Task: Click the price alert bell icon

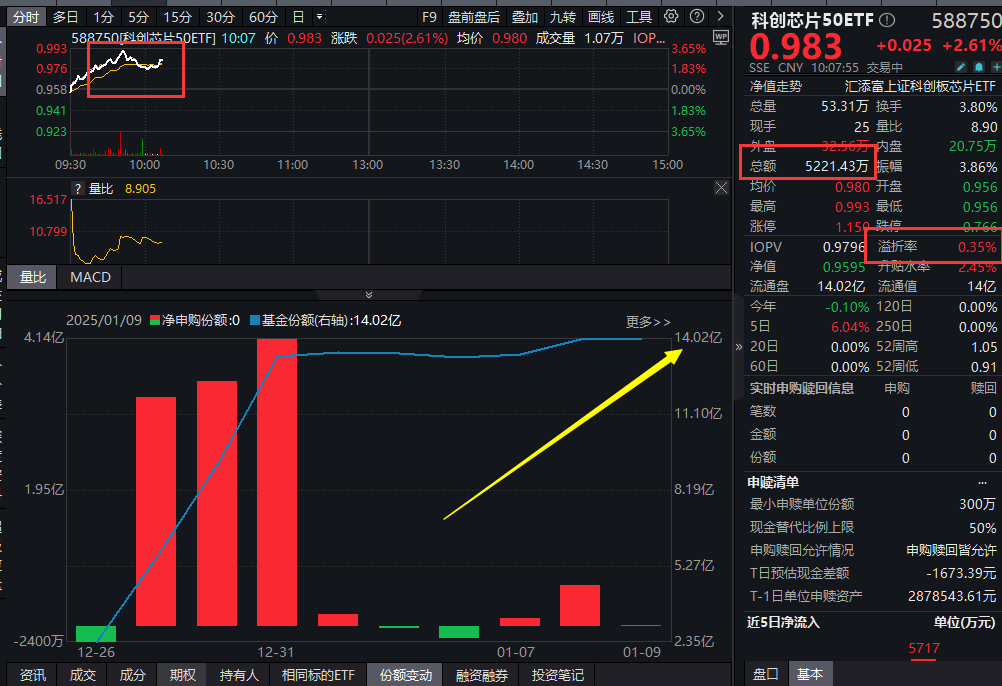Action: click(977, 66)
